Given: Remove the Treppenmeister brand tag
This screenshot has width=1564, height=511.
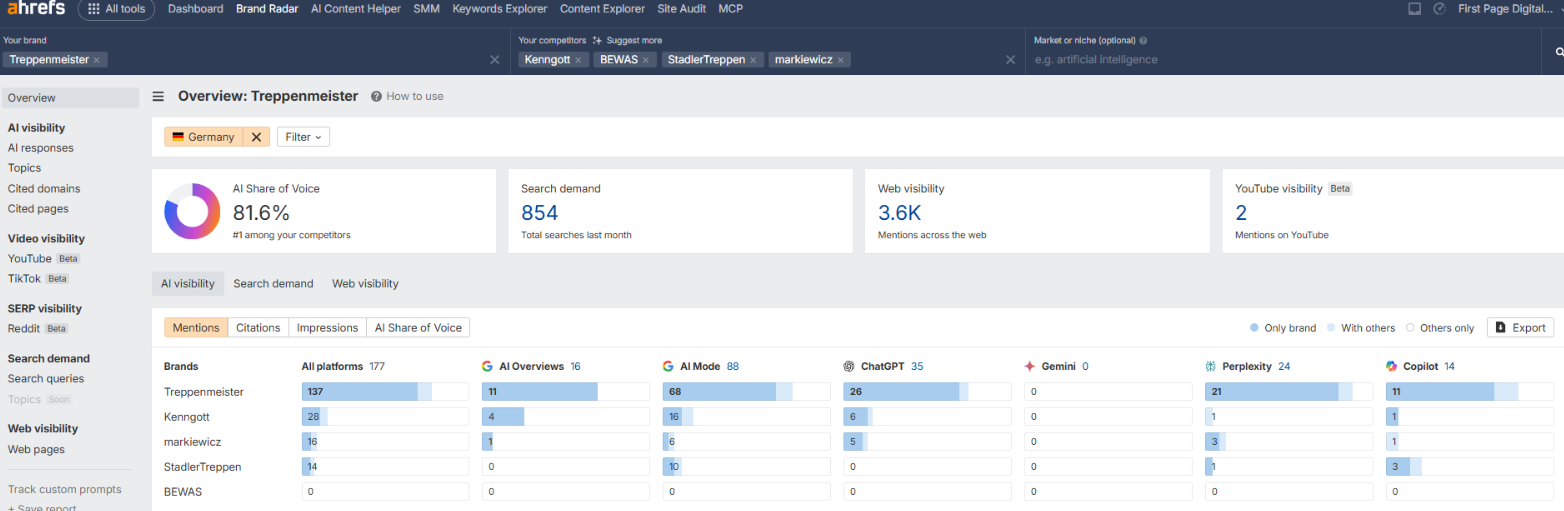Looking at the screenshot, I should tap(96, 60).
